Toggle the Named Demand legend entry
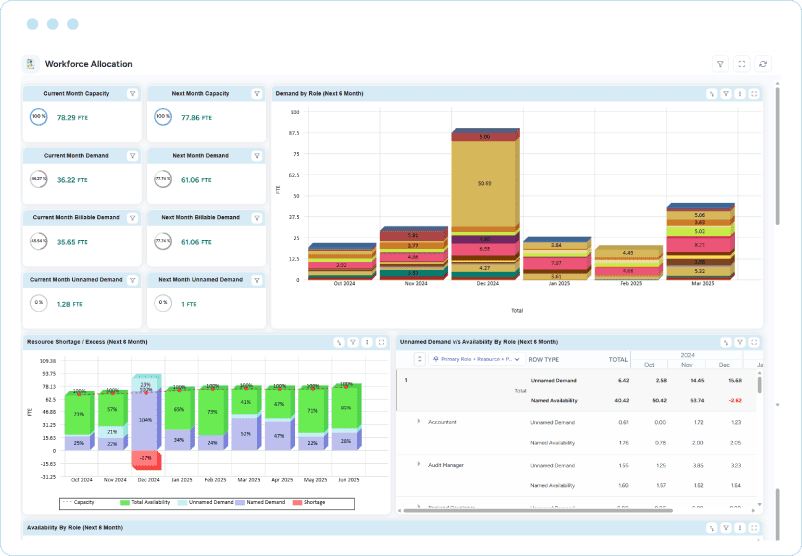The width and height of the screenshot is (802, 556). tap(260, 502)
